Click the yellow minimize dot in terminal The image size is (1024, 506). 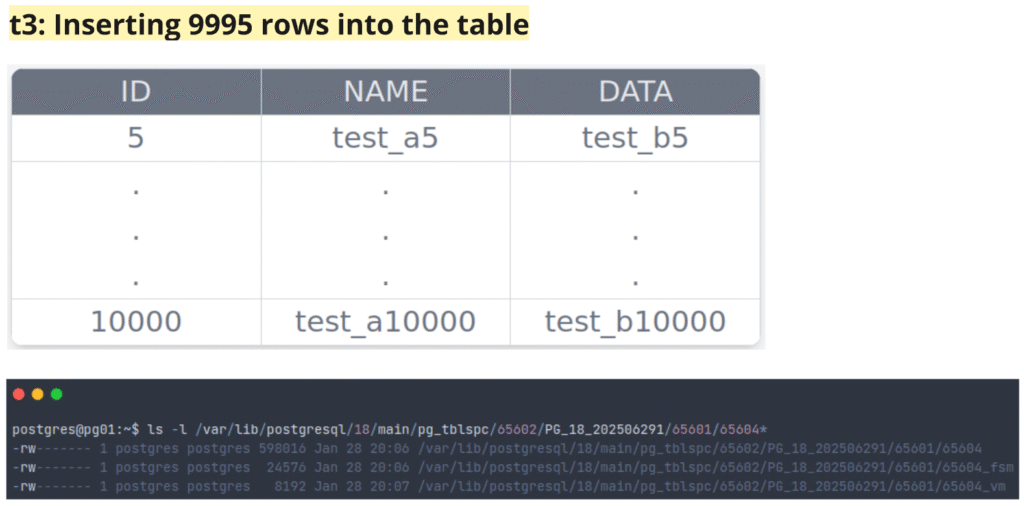pyautogui.click(x=37, y=394)
